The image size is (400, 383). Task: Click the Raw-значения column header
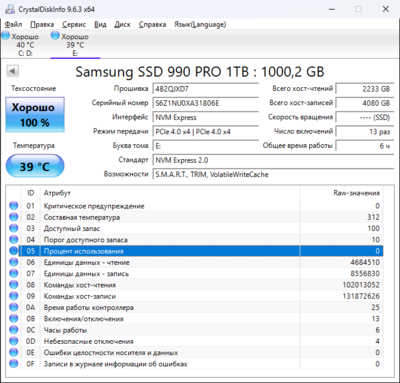click(341, 193)
